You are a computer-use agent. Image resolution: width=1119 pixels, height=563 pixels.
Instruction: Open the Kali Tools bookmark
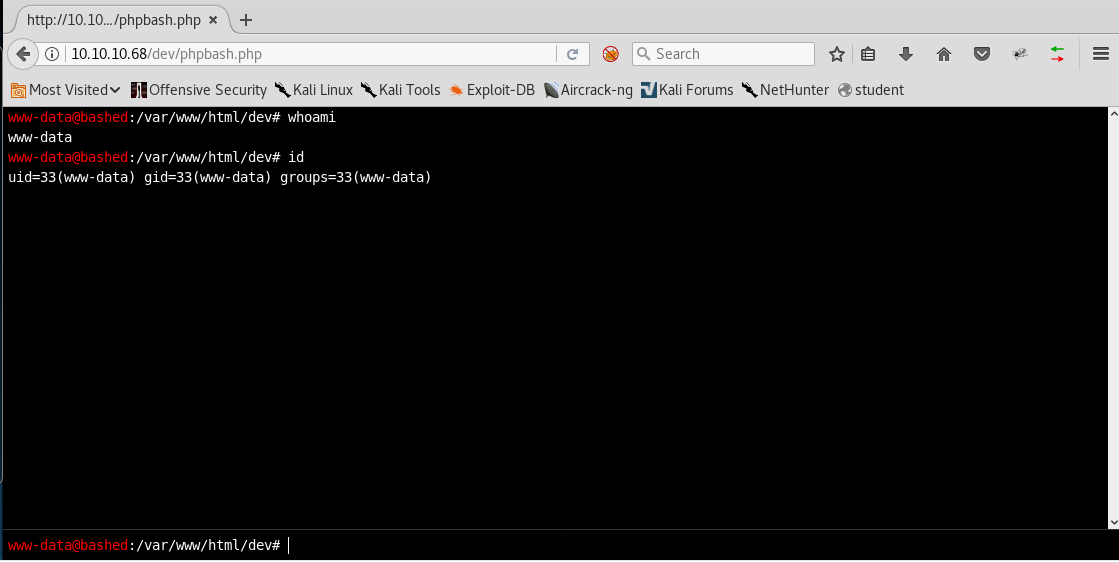[400, 90]
